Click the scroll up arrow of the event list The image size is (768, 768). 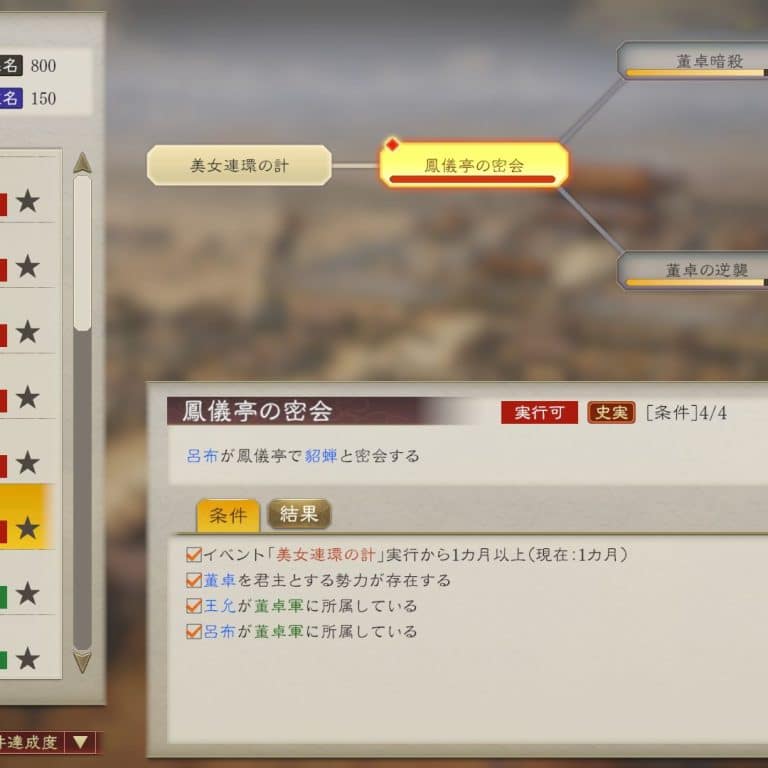point(82,163)
